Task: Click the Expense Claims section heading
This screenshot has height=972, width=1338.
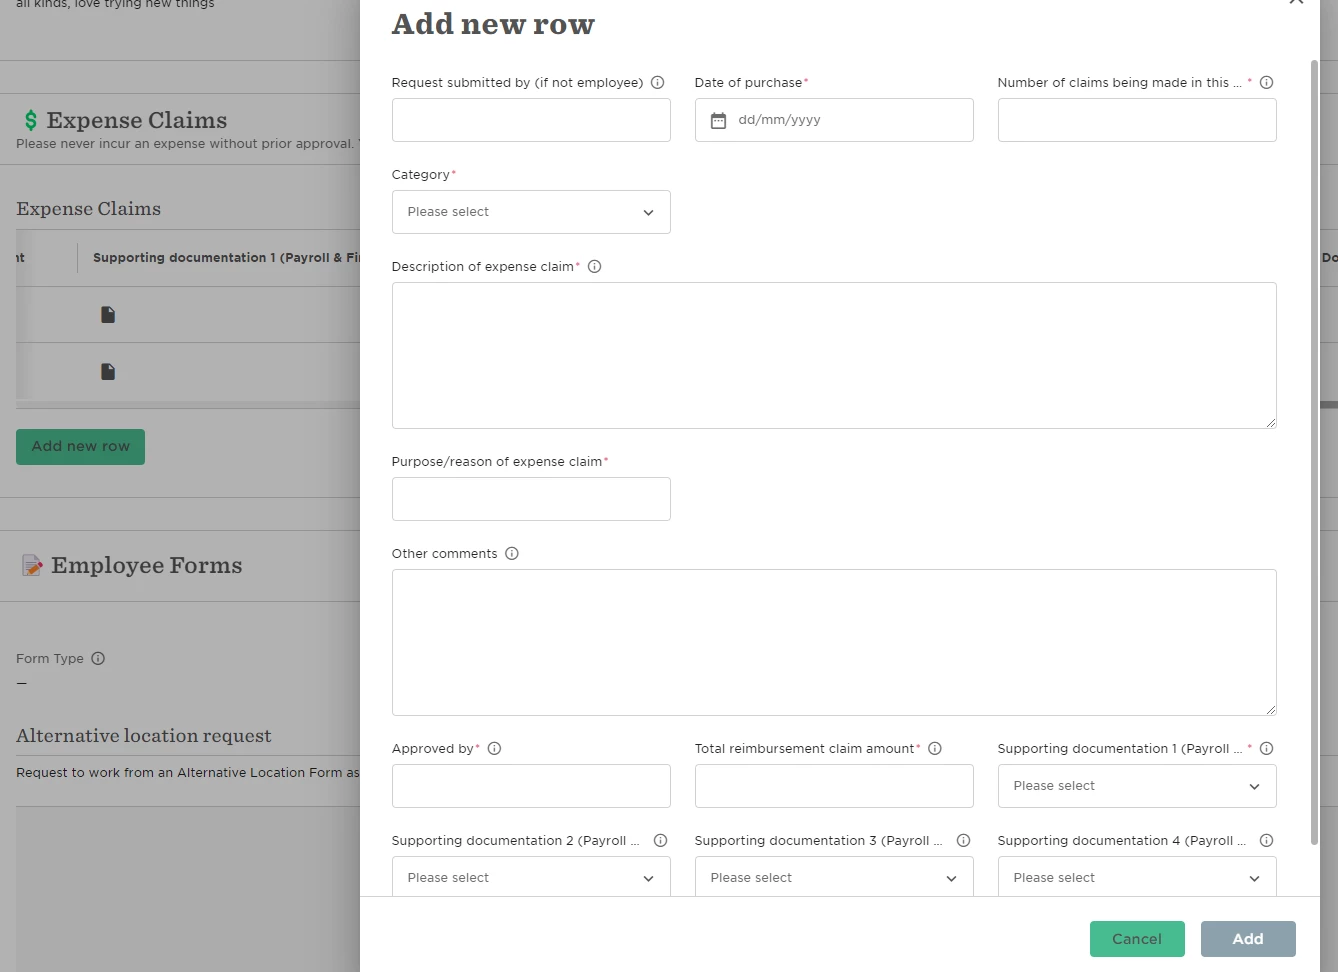Action: [137, 121]
